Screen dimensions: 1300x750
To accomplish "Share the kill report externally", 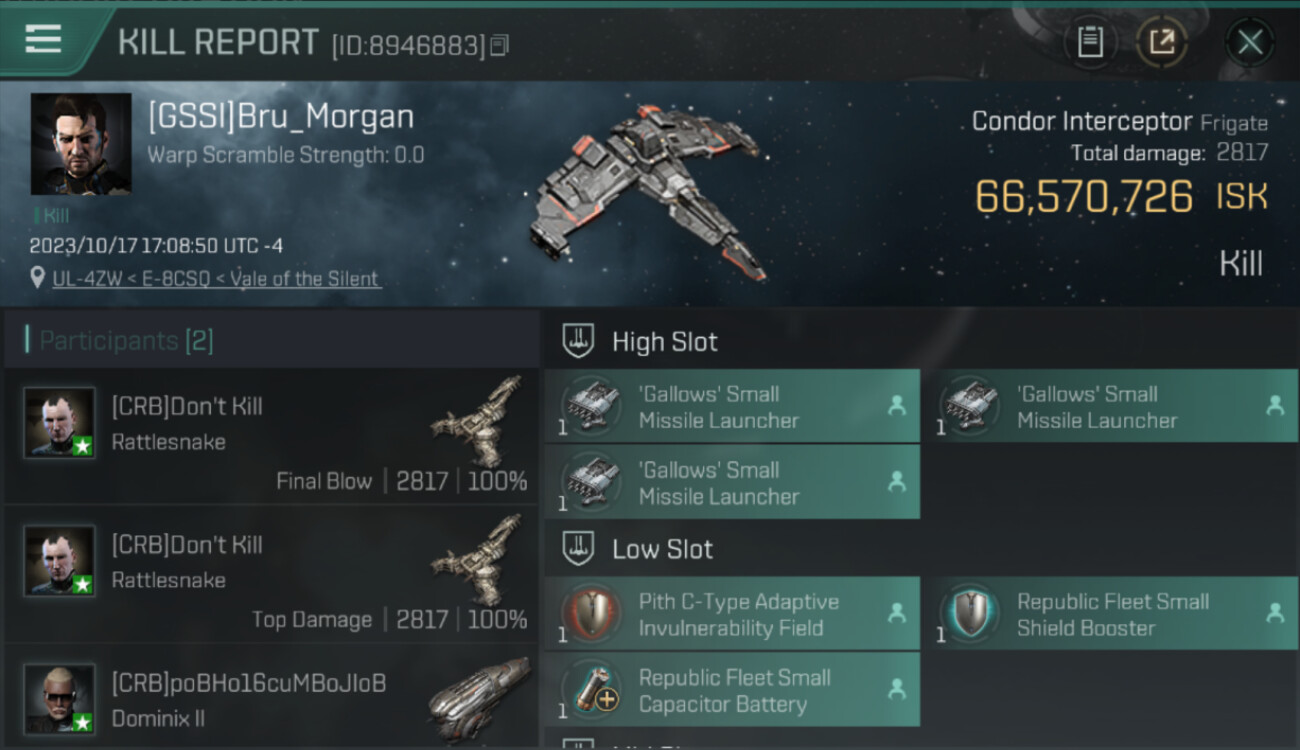I will click(1162, 42).
